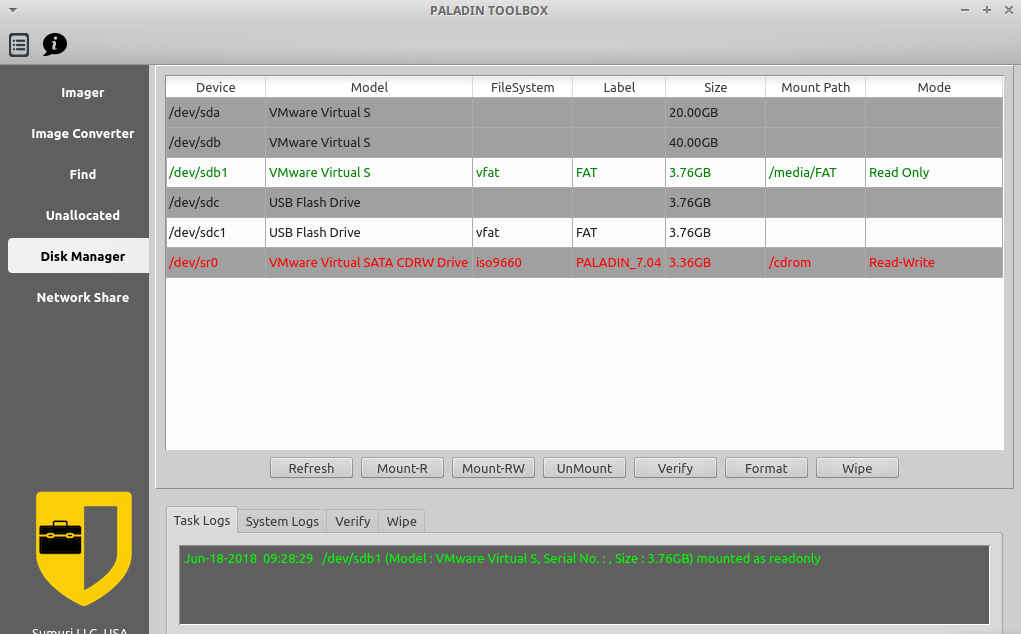
Task: Click the 3.36GB size cell
Action: tap(715, 262)
